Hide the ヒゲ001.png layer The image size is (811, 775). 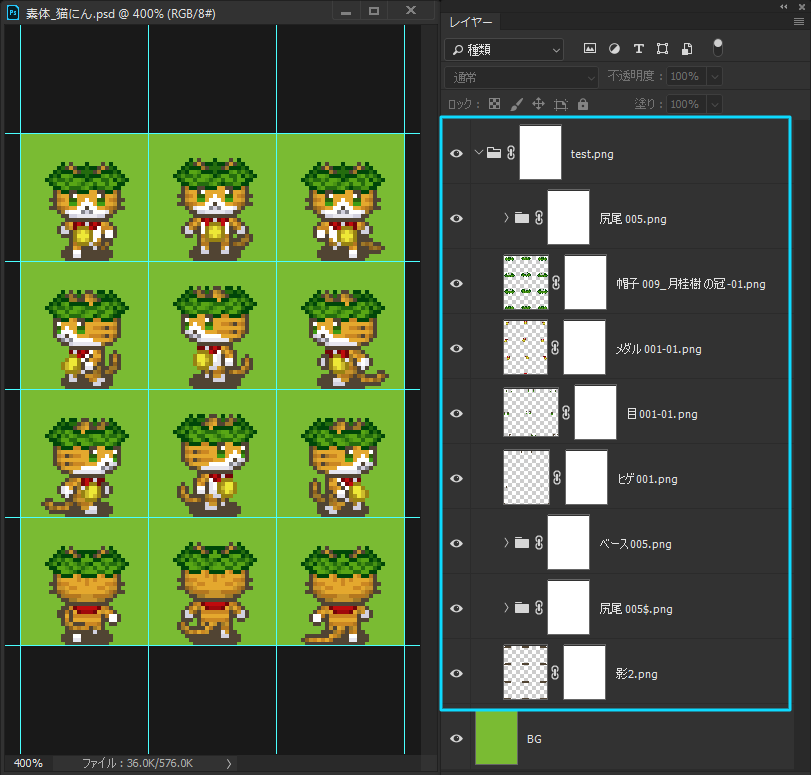[x=456, y=478]
